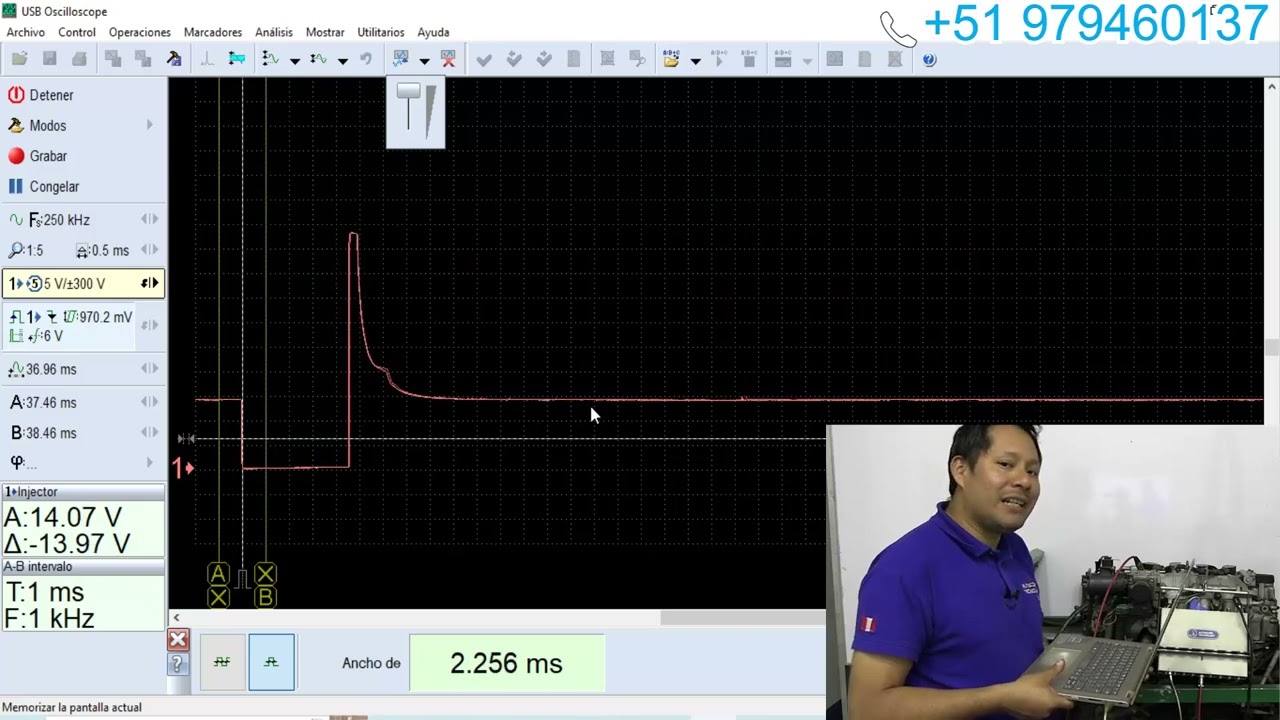Open the Operaciones menu

(x=140, y=32)
